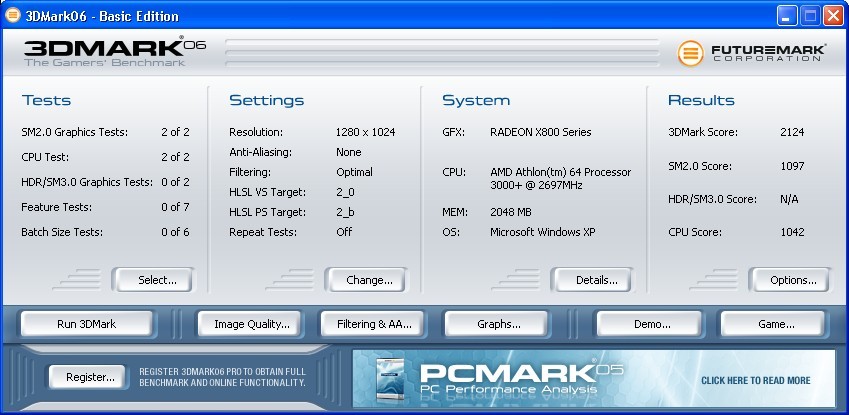Click the 3DMark06 title bar icon
849x415 pixels.
click(x=12, y=15)
